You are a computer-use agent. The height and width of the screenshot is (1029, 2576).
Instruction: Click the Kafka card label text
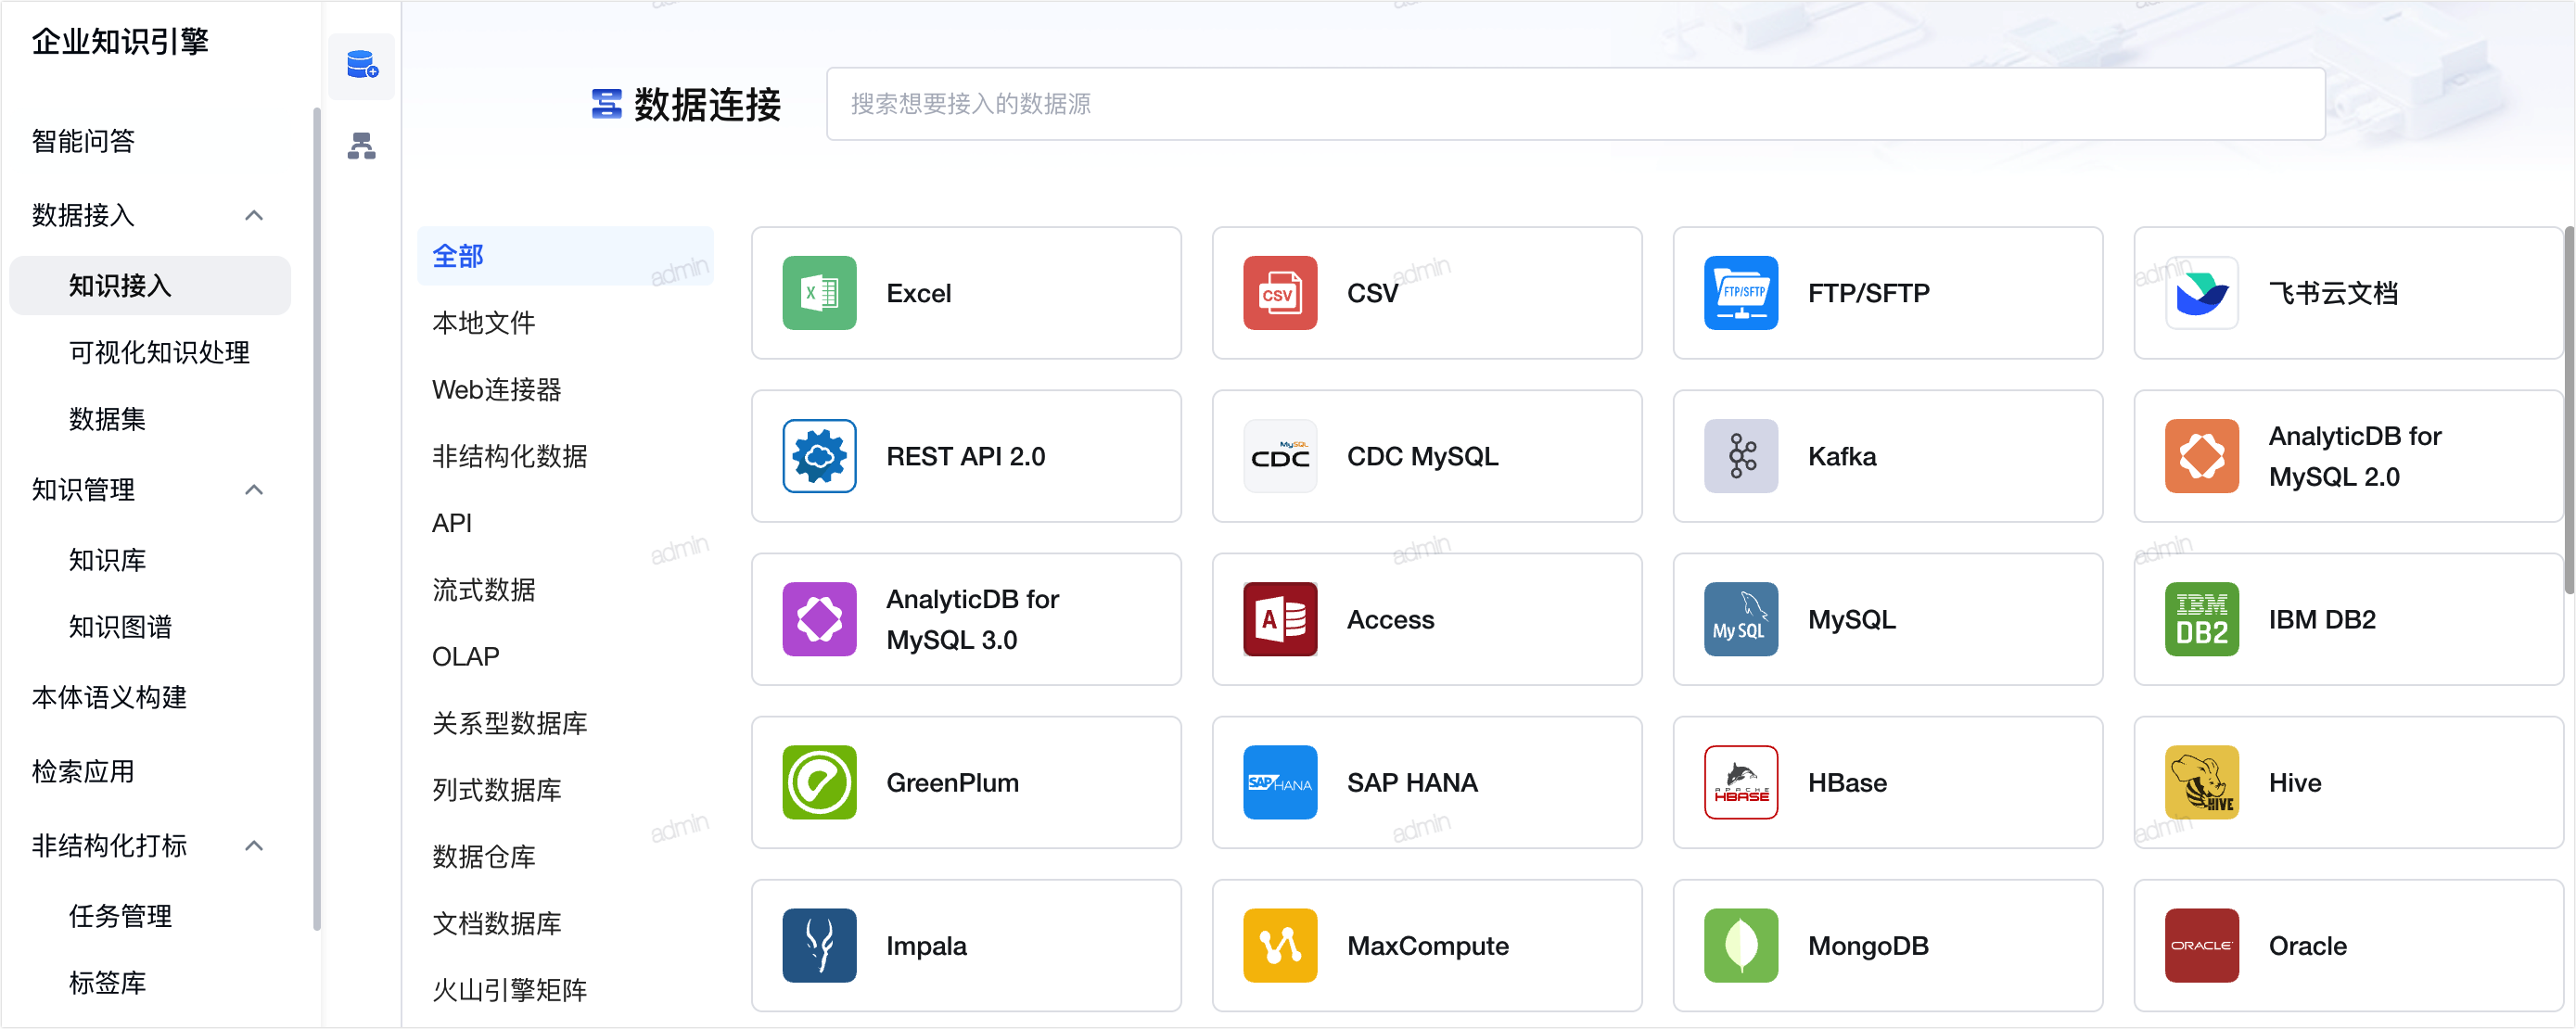[1842, 457]
